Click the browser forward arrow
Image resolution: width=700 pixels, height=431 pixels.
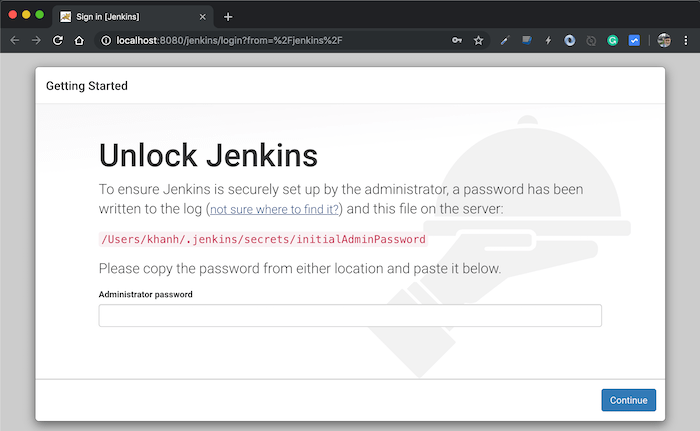(36, 41)
